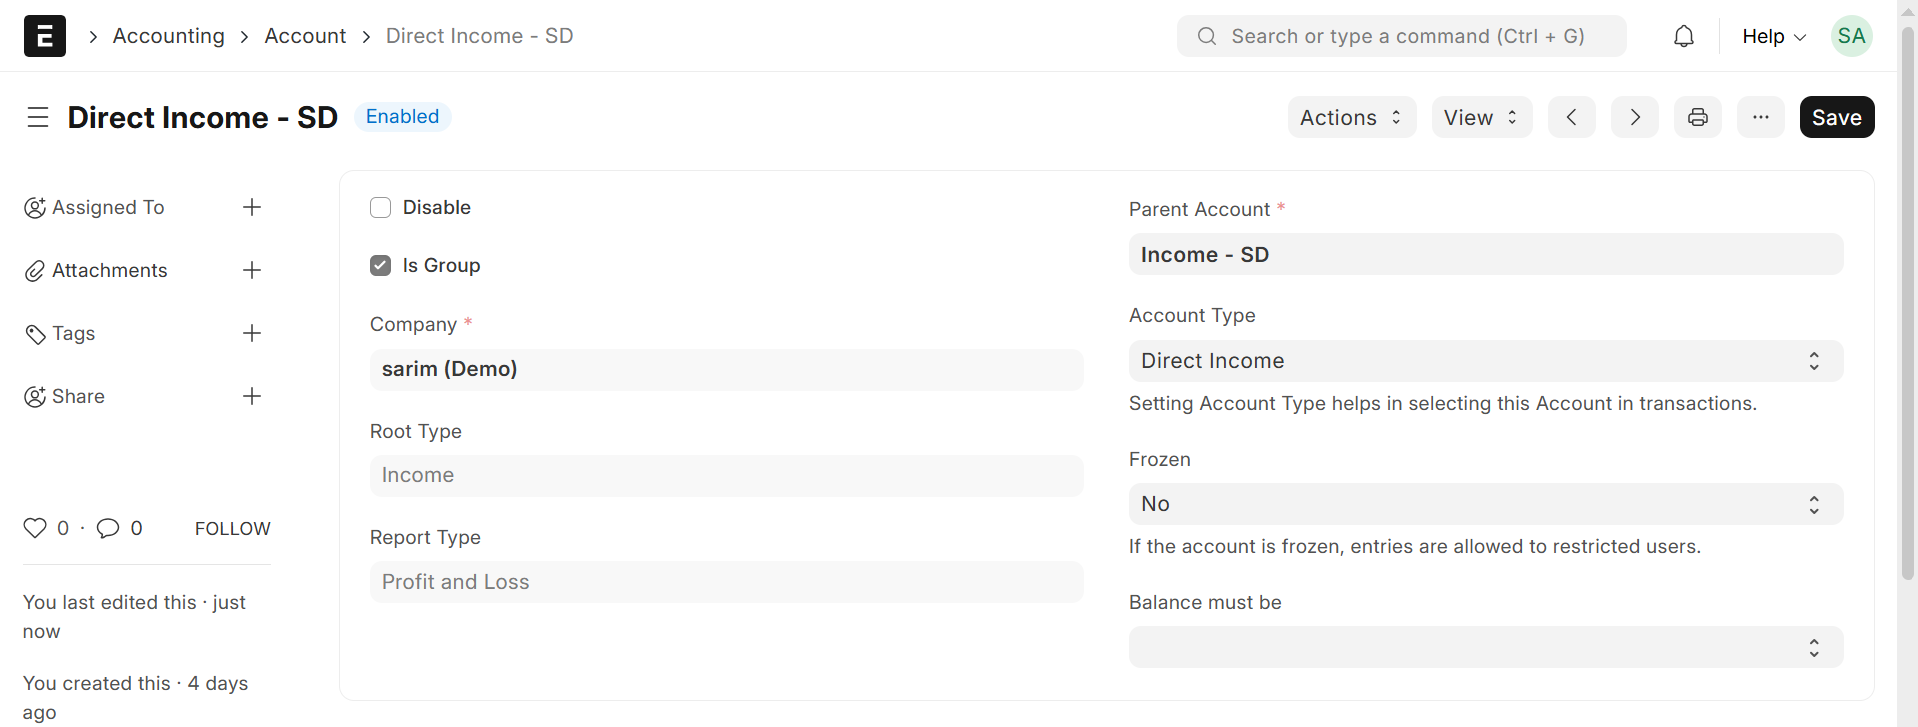The image size is (1918, 727).
Task: Open the three-dots more options menu
Action: point(1761,117)
